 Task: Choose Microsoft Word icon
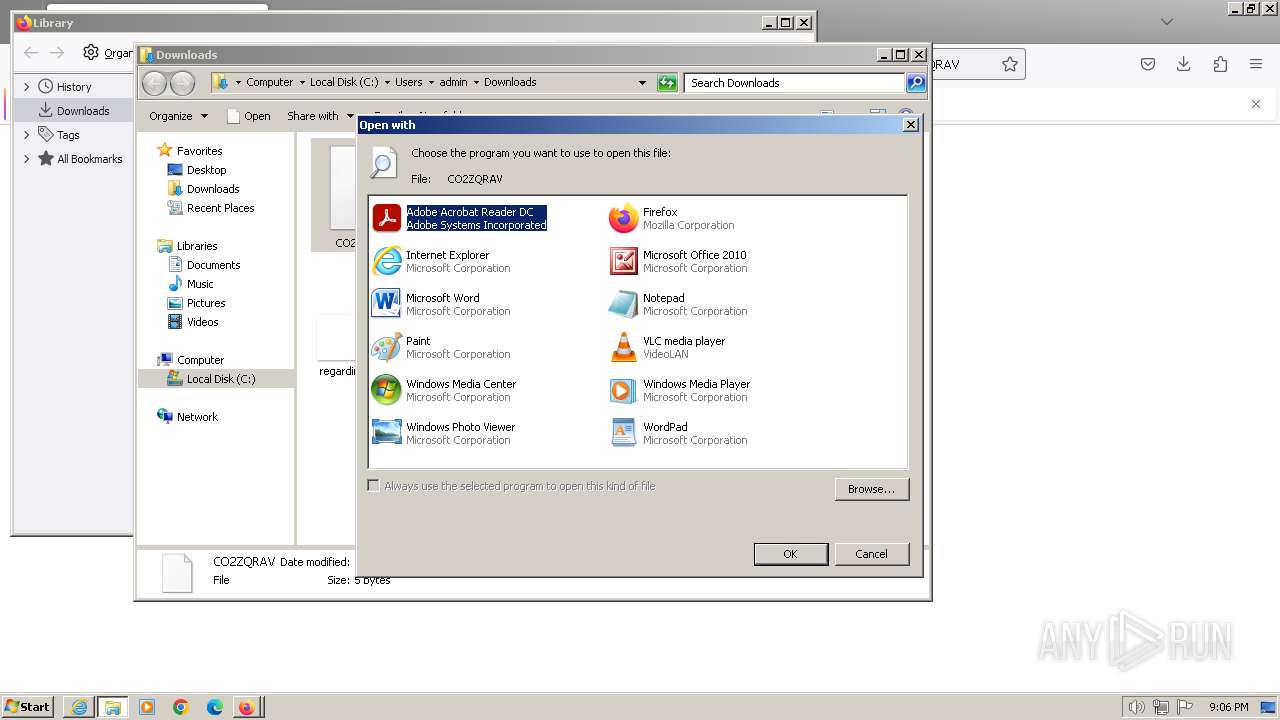point(386,304)
